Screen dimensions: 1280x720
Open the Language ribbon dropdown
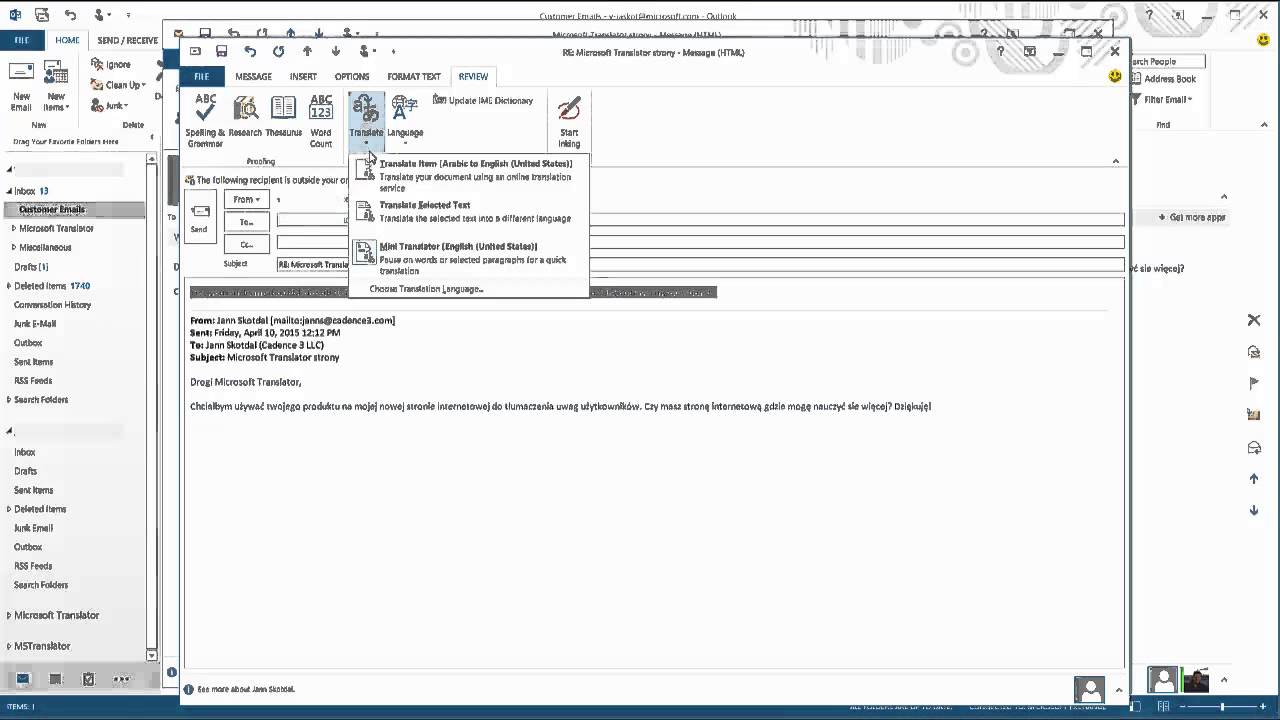[405, 119]
